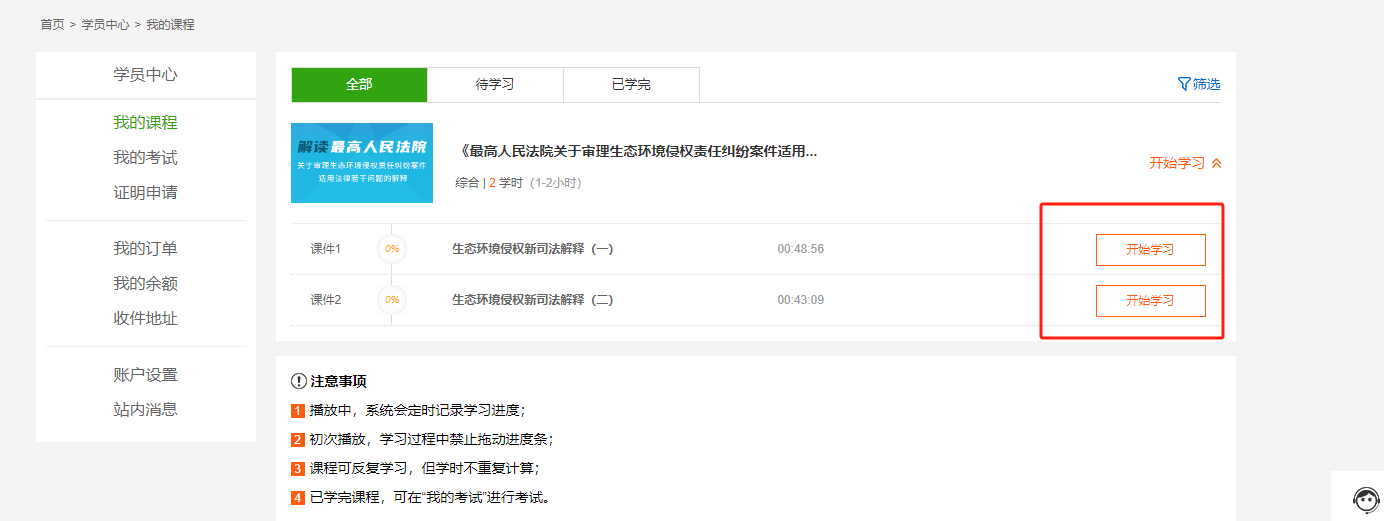Click the 注意事项 exclamation icon
Viewport: 1384px width, 521px height.
[298, 381]
